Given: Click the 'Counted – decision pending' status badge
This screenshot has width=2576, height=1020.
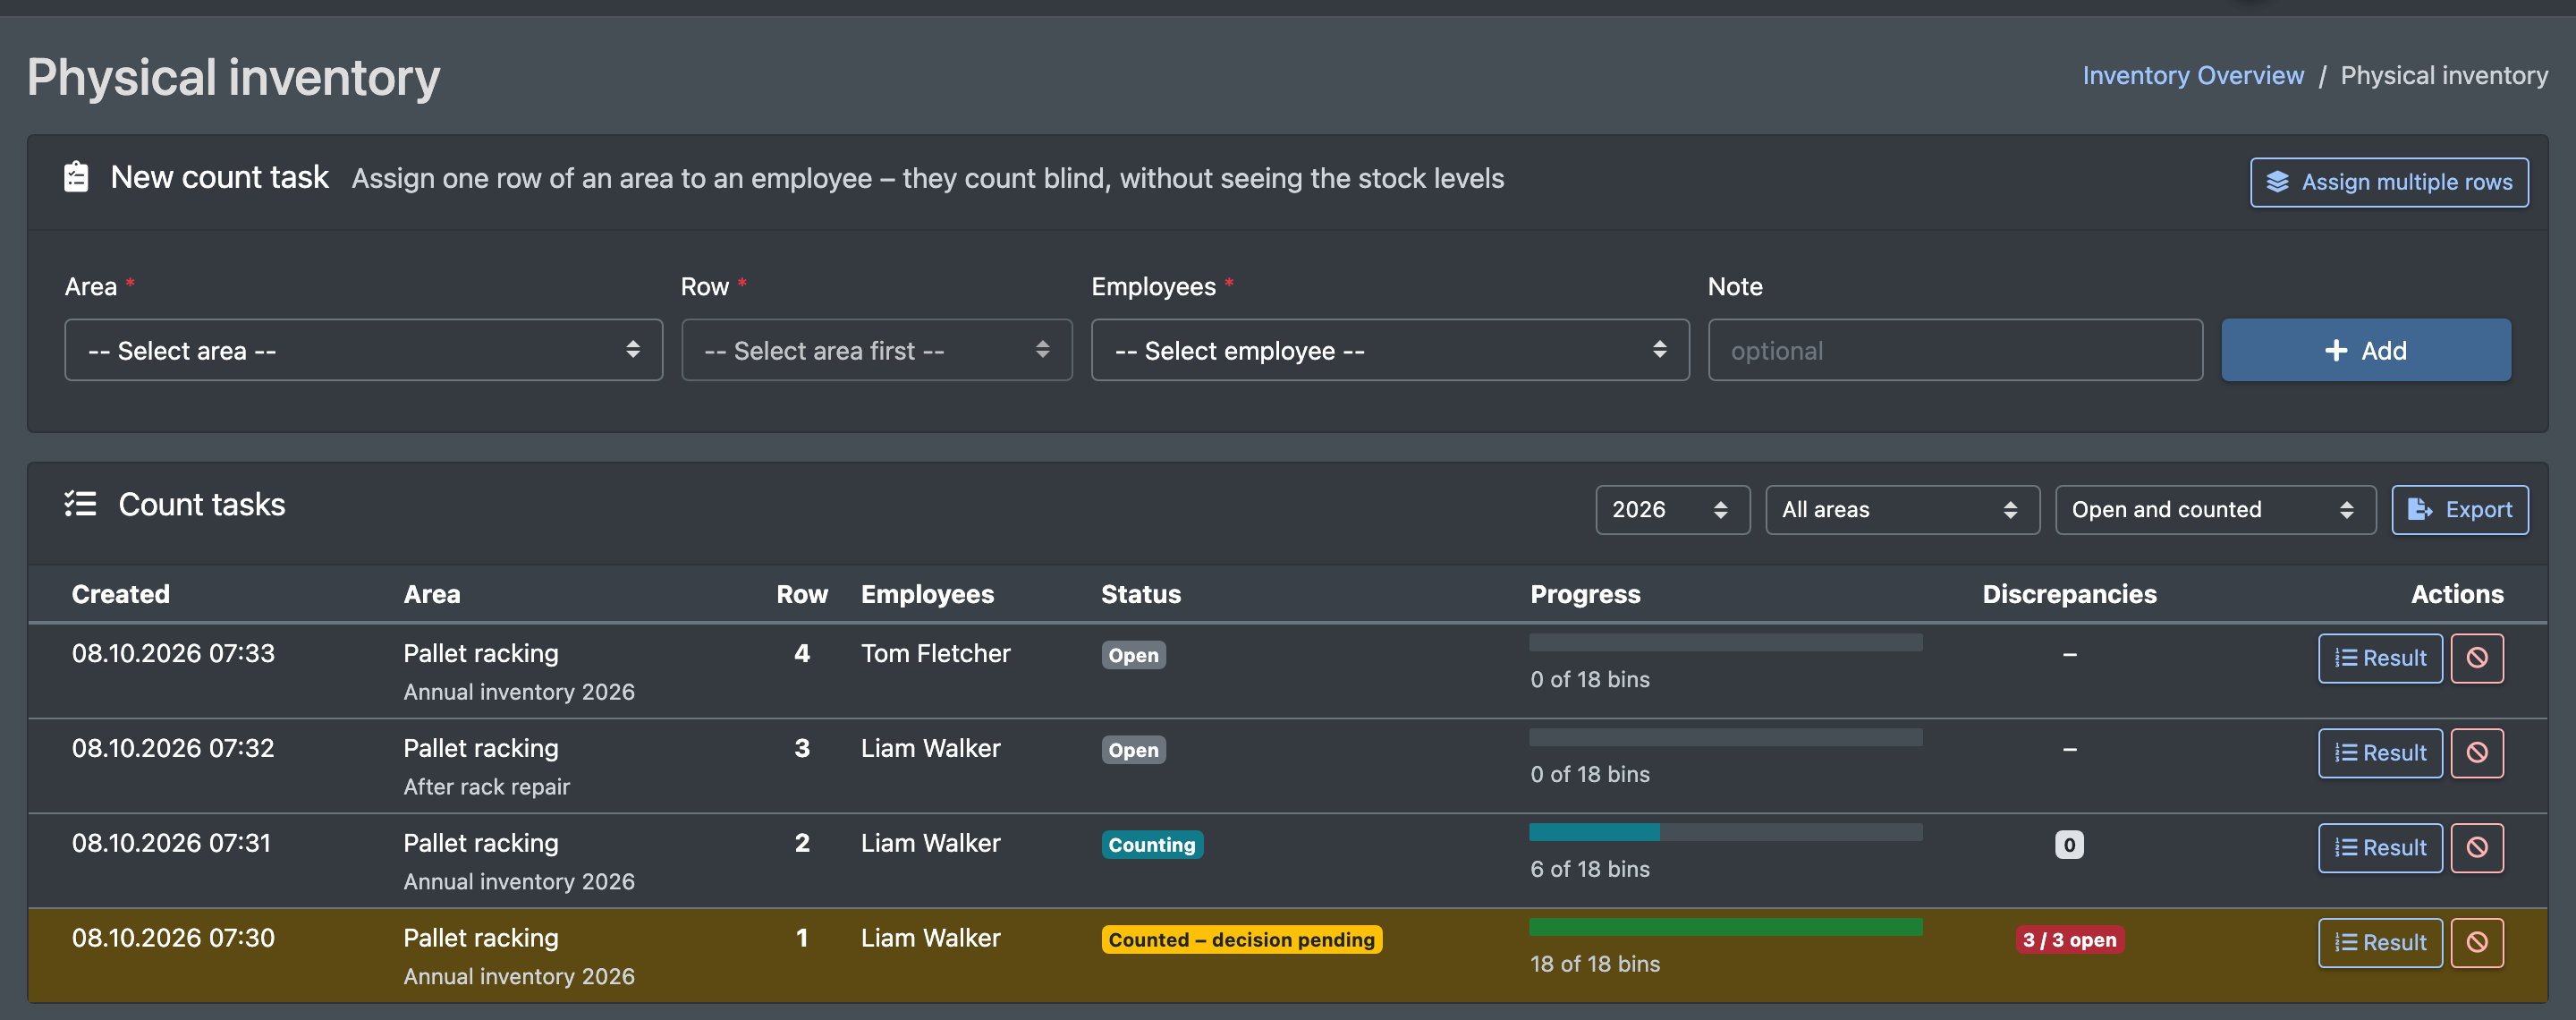Looking at the screenshot, I should click(1241, 940).
